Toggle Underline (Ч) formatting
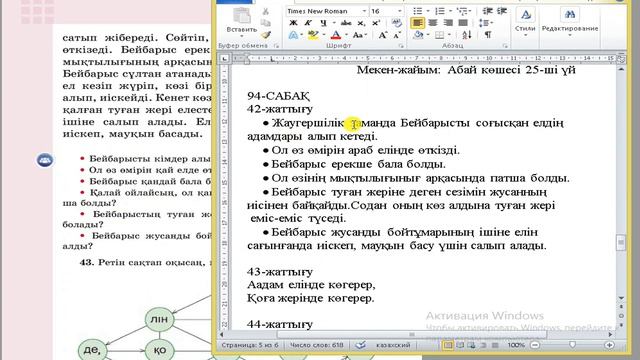Viewport: 640px width, 360px height. pos(323,23)
